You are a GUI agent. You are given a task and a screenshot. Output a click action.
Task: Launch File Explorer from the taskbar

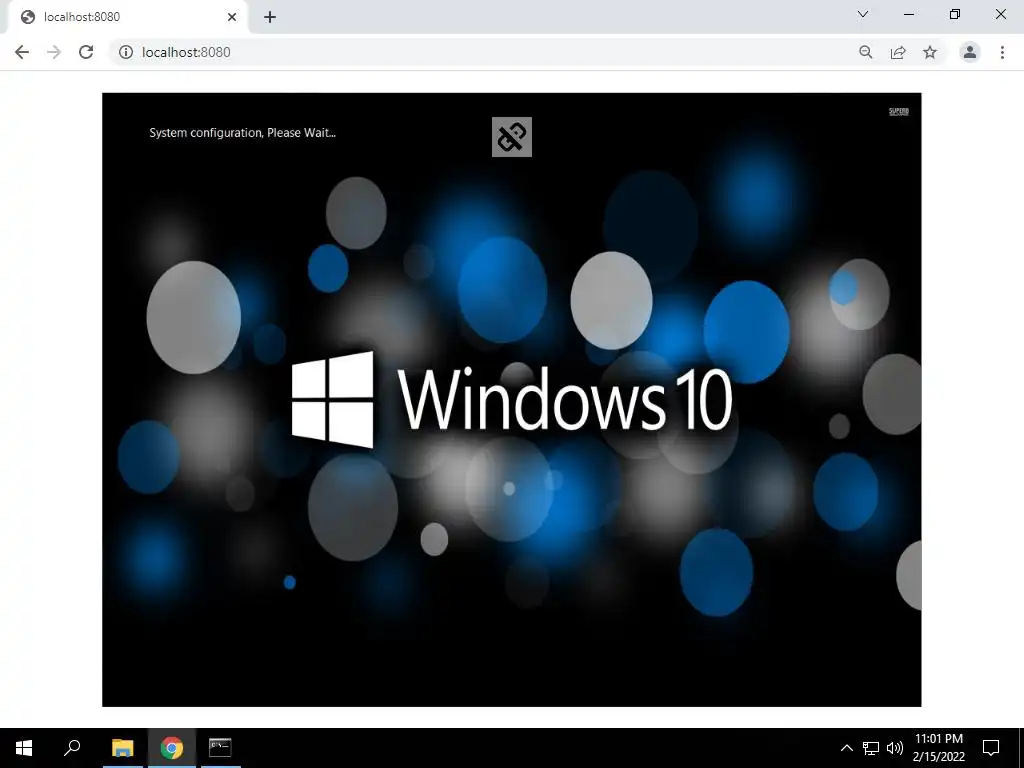123,748
